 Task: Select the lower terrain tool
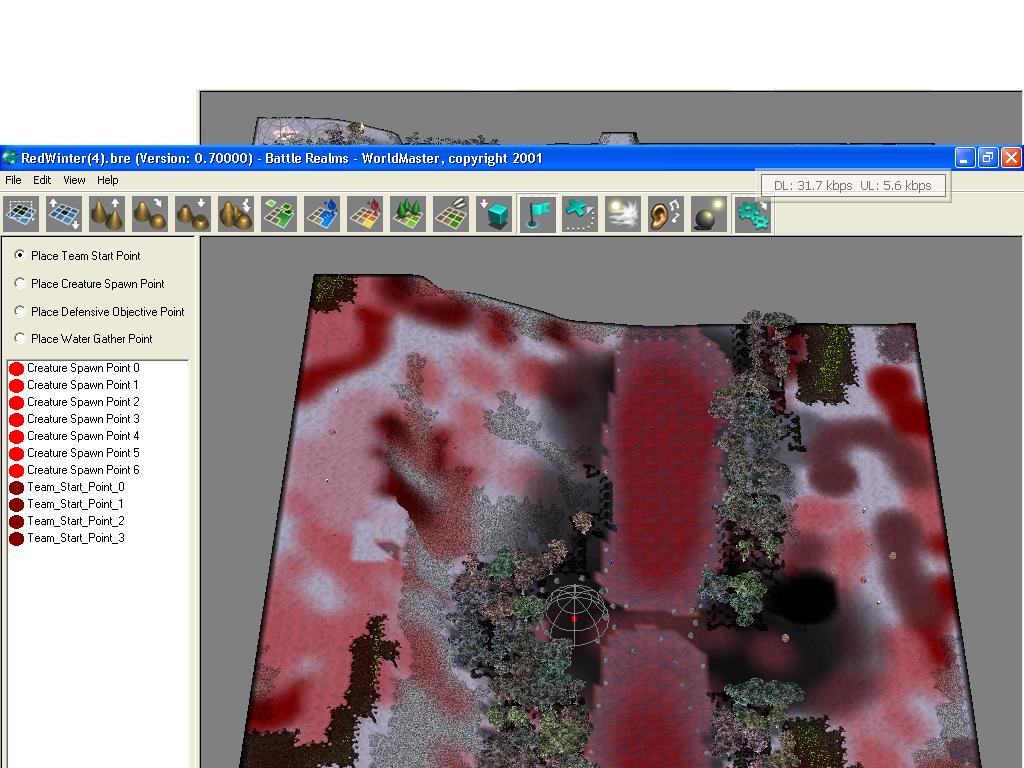pos(193,214)
